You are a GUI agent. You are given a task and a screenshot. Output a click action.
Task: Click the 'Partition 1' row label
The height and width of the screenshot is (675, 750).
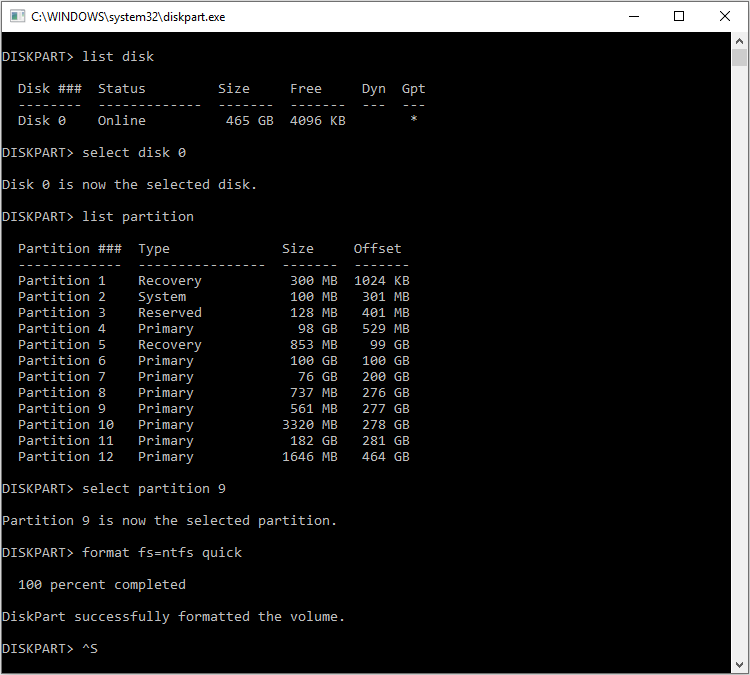click(x=62, y=281)
